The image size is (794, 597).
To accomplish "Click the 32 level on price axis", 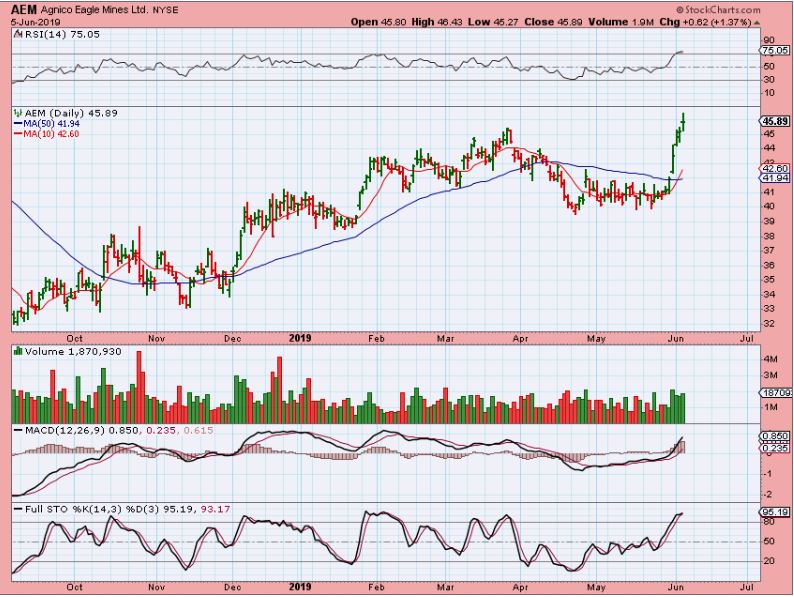I will click(769, 323).
